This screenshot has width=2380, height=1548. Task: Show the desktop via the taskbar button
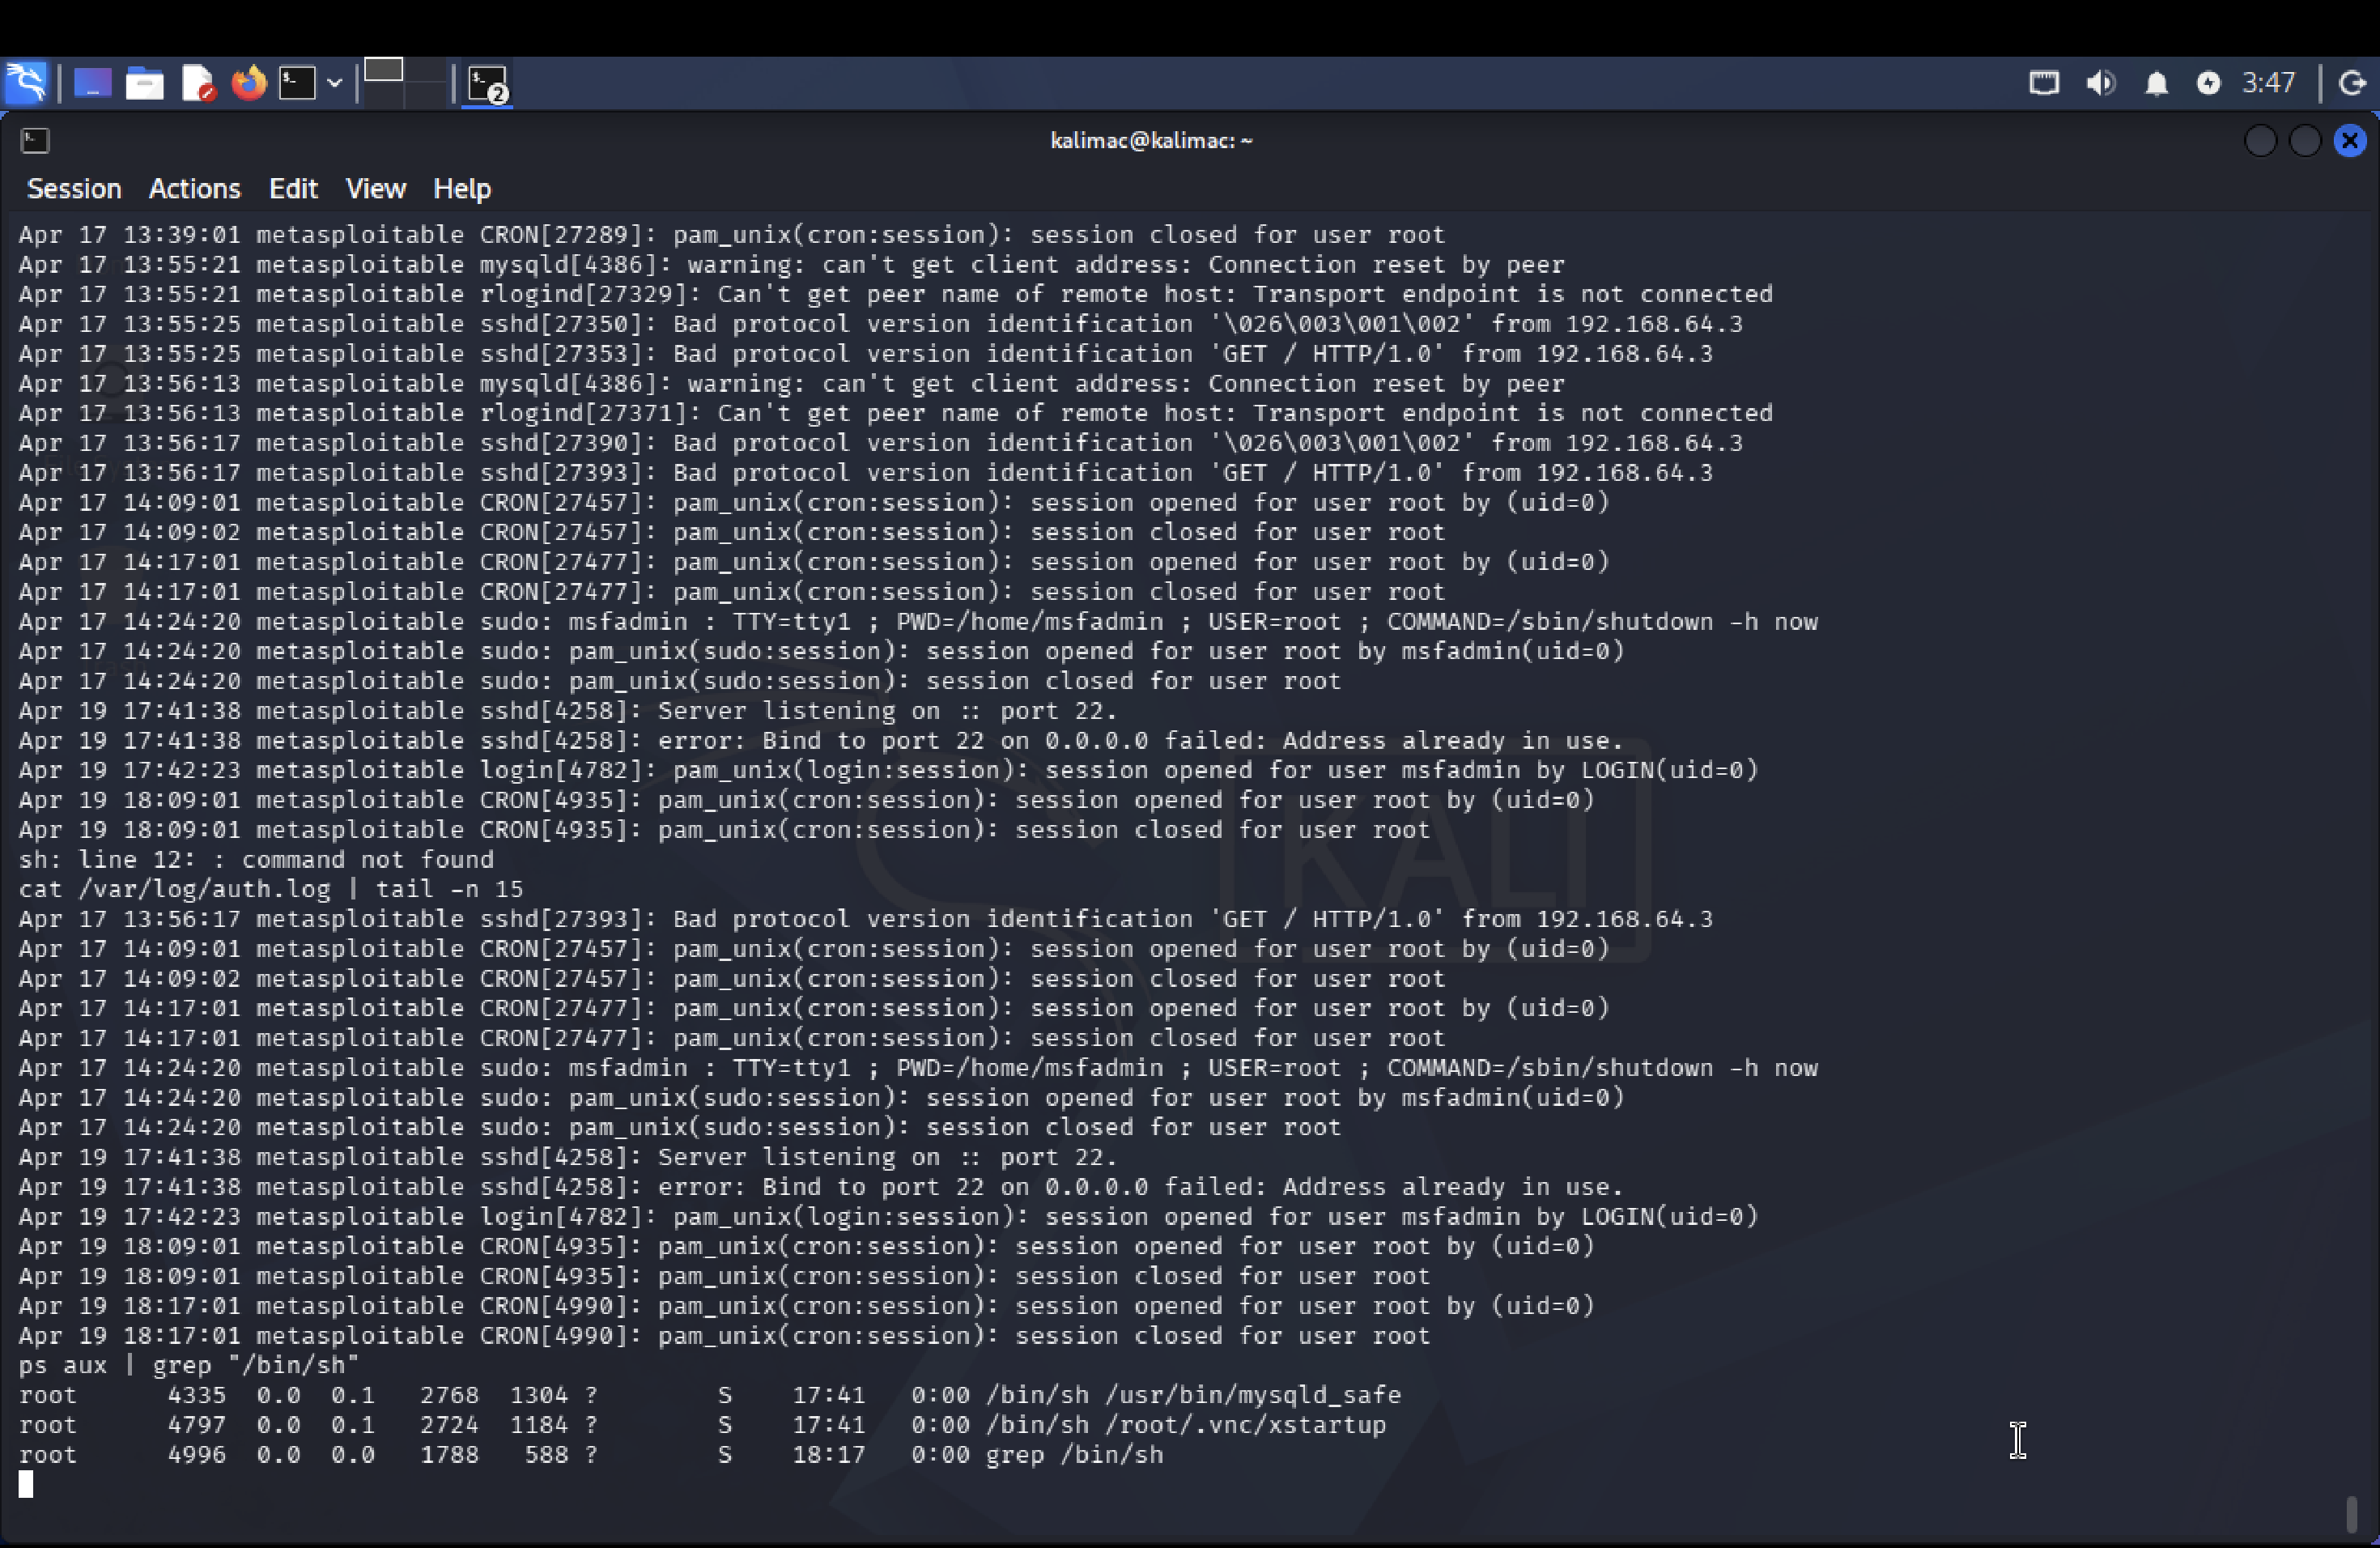point(92,83)
